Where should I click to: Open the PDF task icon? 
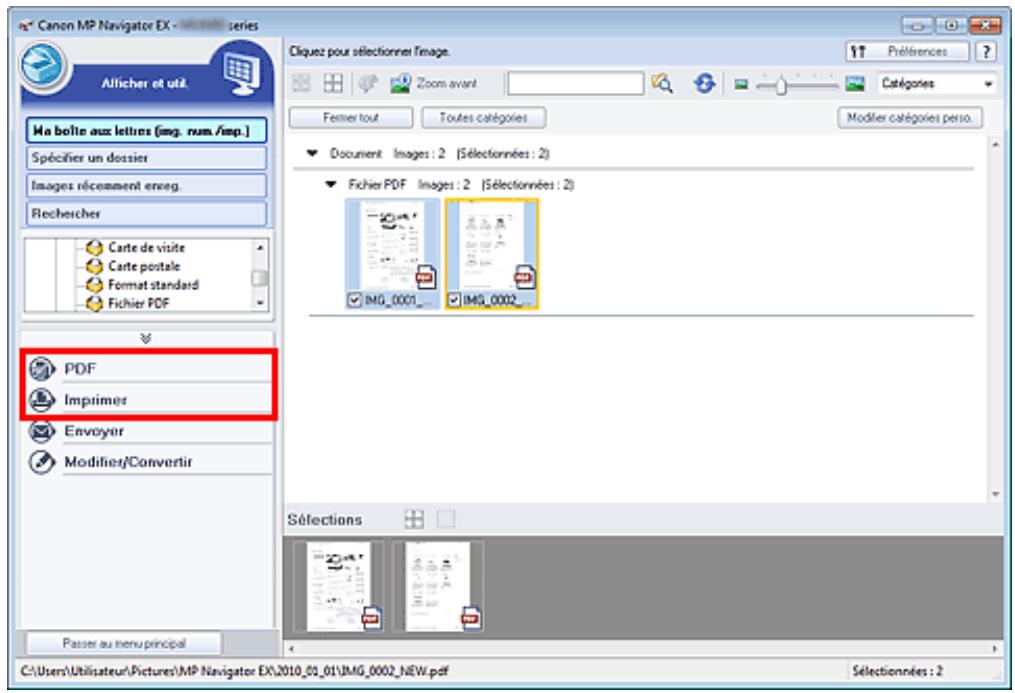pos(43,369)
